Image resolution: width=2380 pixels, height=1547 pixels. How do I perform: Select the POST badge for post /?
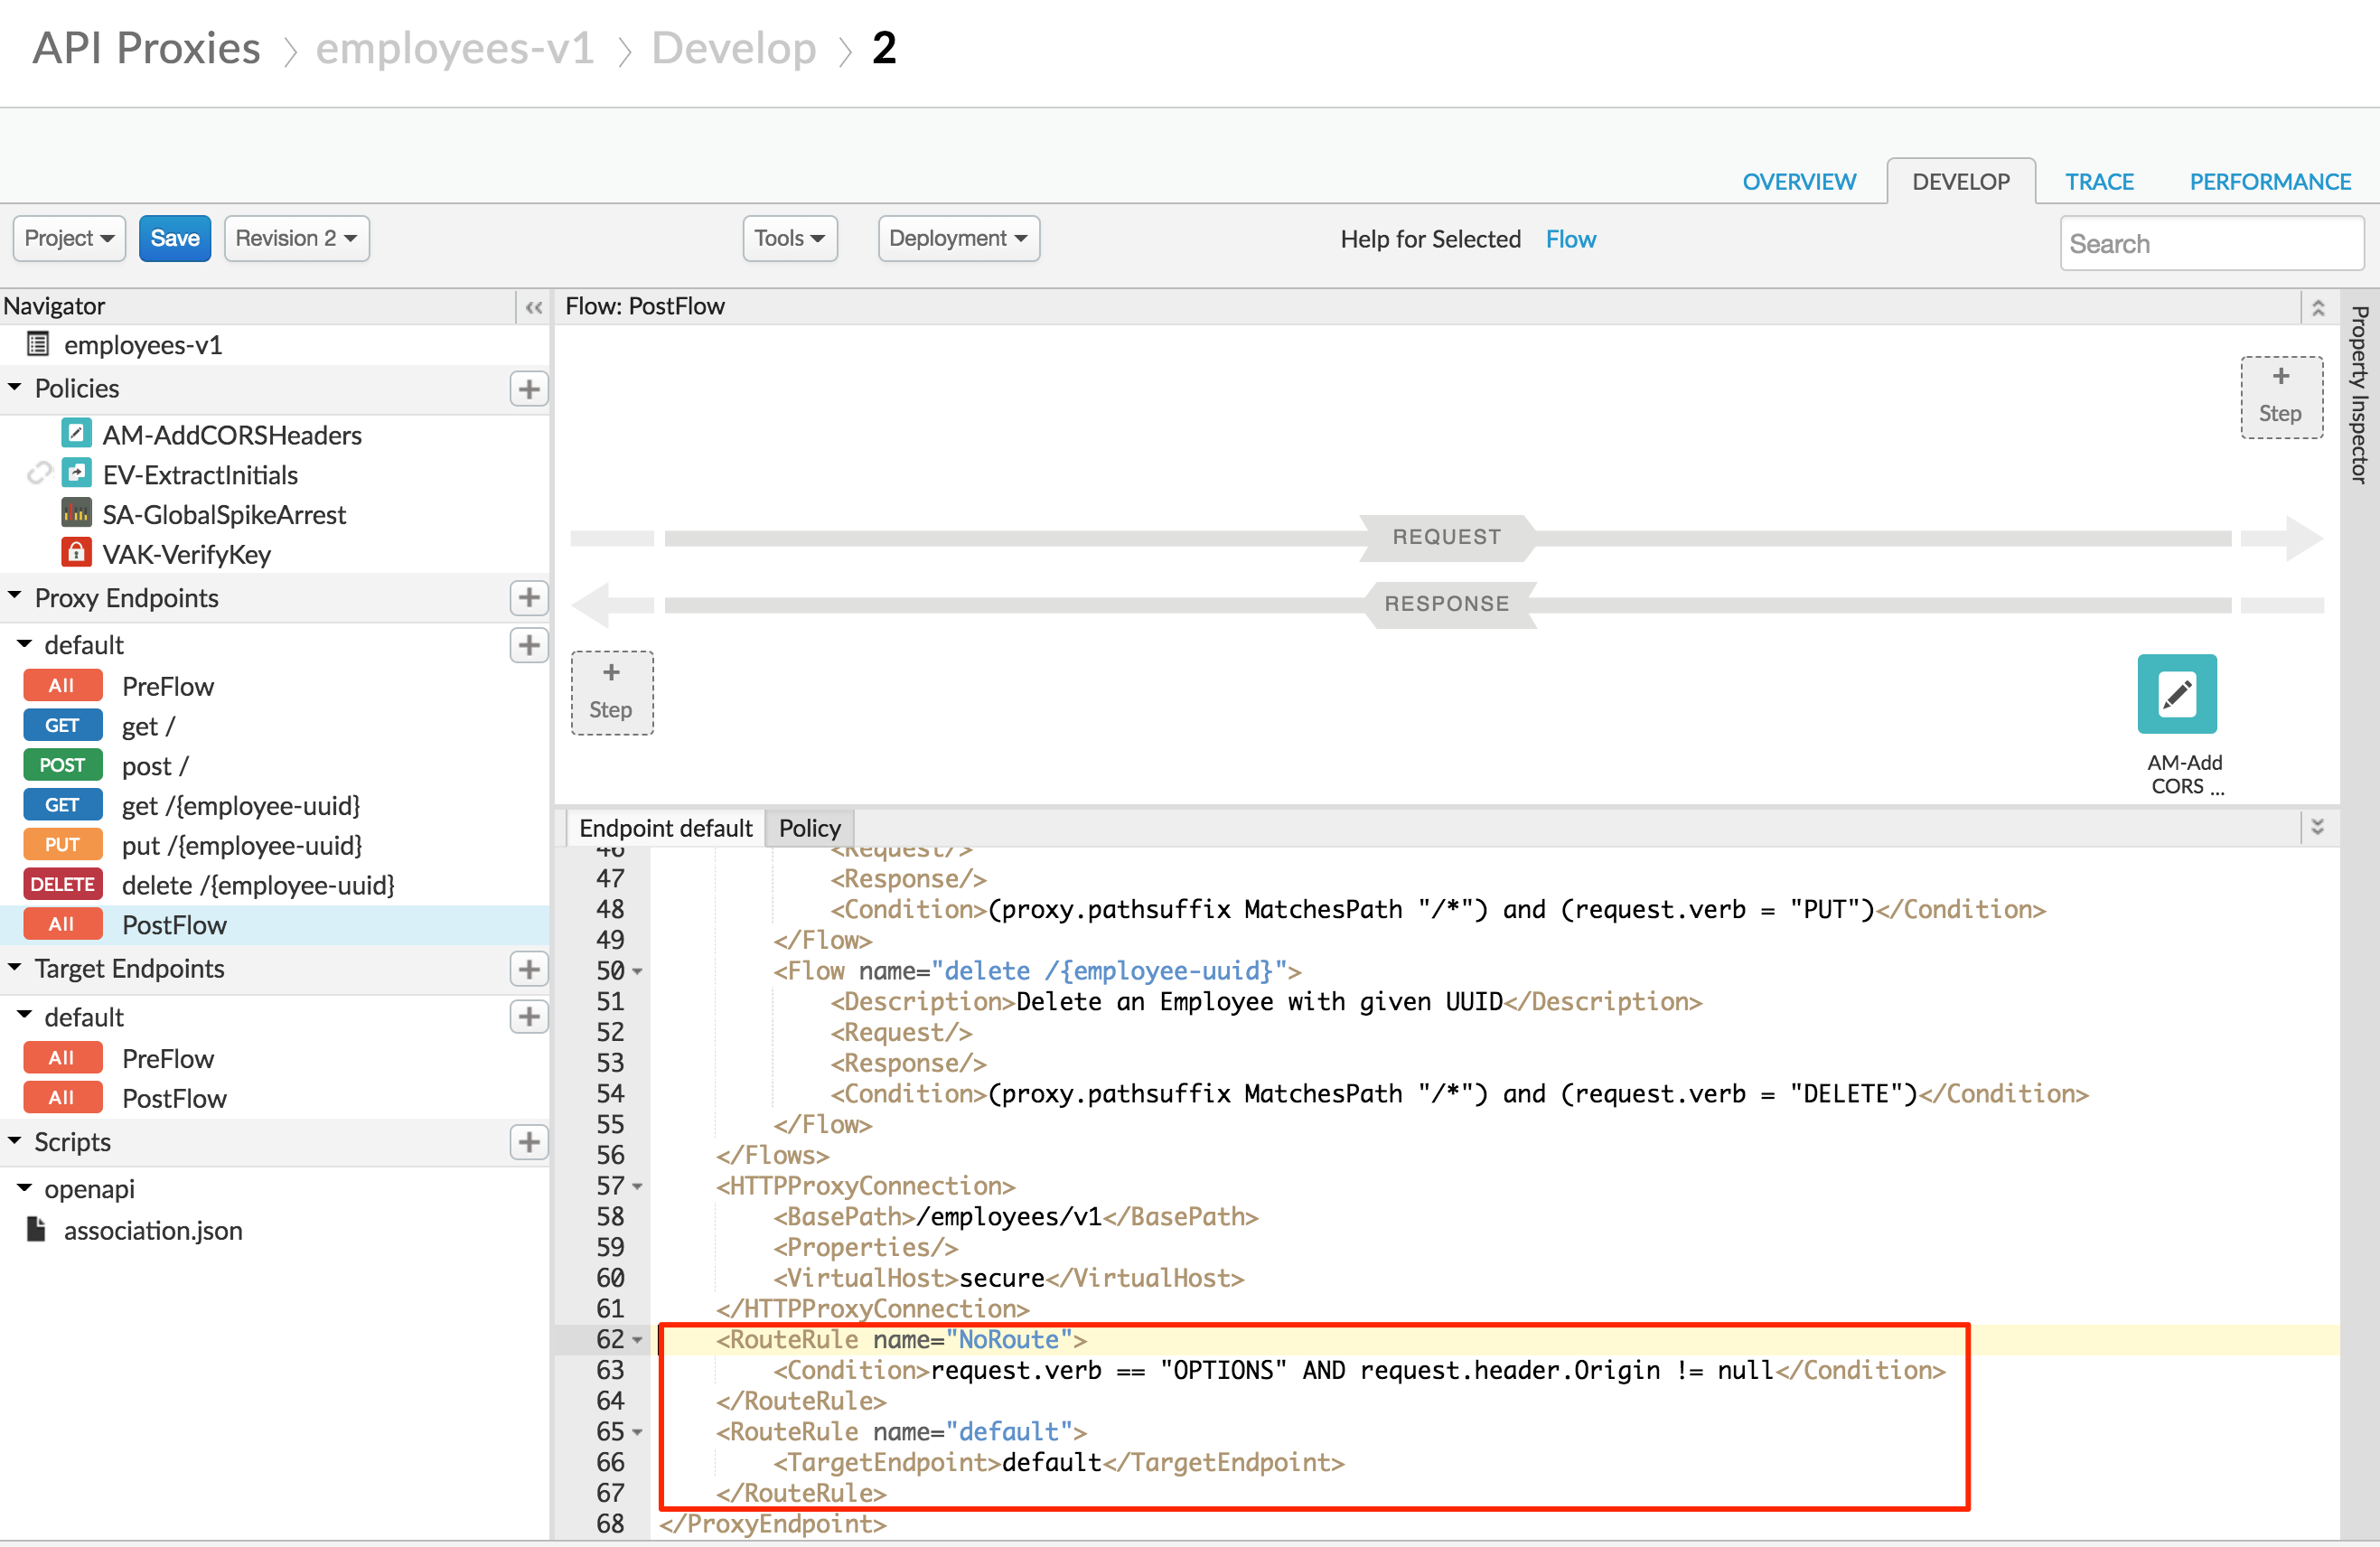click(x=62, y=766)
